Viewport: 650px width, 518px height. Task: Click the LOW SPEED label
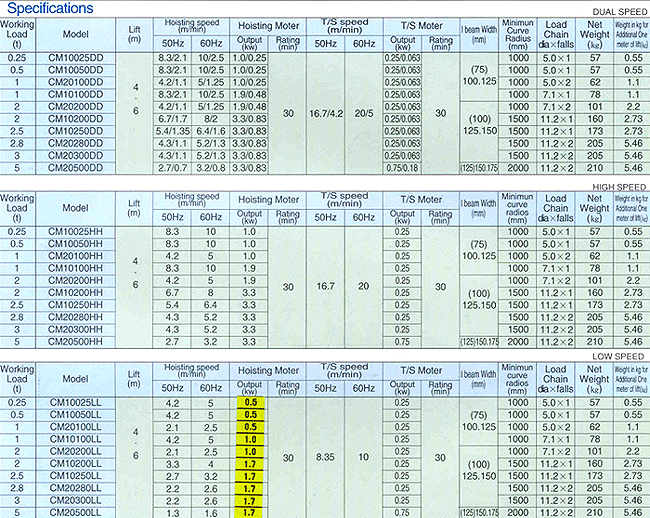point(618,356)
